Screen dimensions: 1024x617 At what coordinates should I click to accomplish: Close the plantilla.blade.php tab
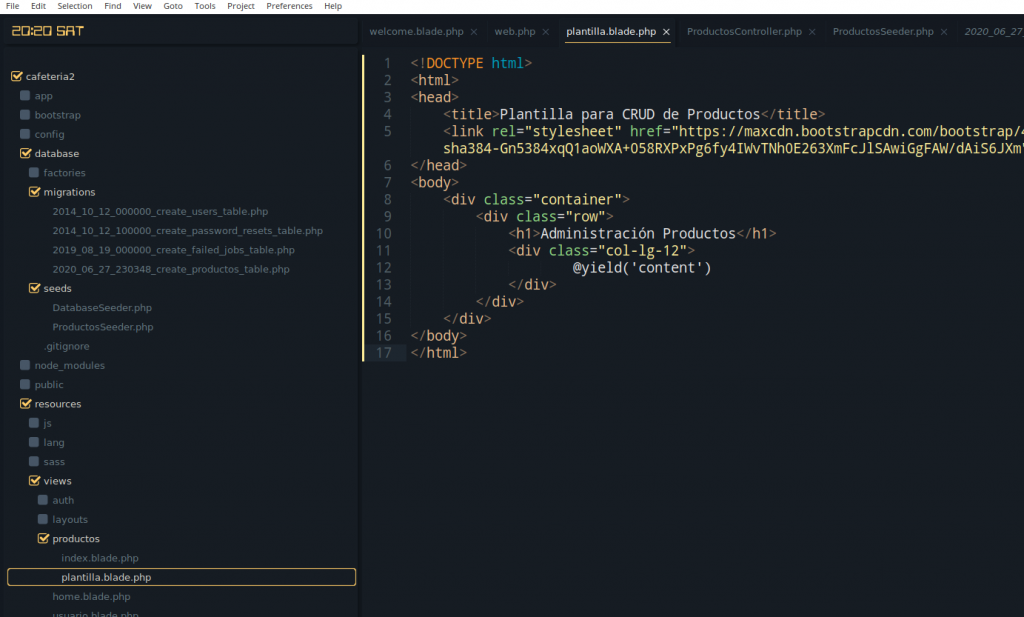tap(667, 32)
